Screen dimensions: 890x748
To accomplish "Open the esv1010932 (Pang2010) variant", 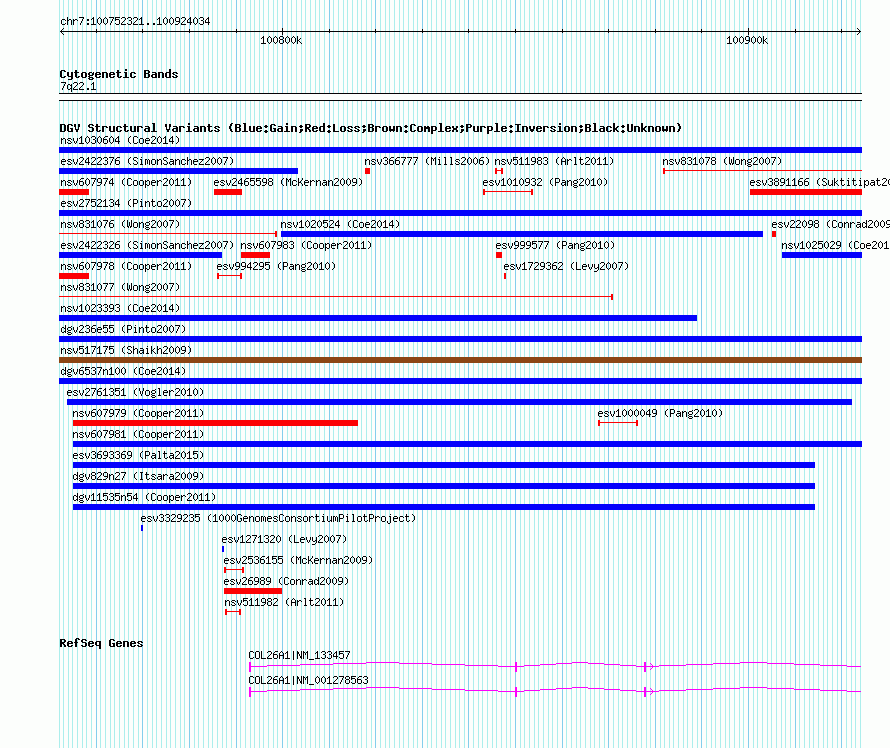I will [508, 192].
